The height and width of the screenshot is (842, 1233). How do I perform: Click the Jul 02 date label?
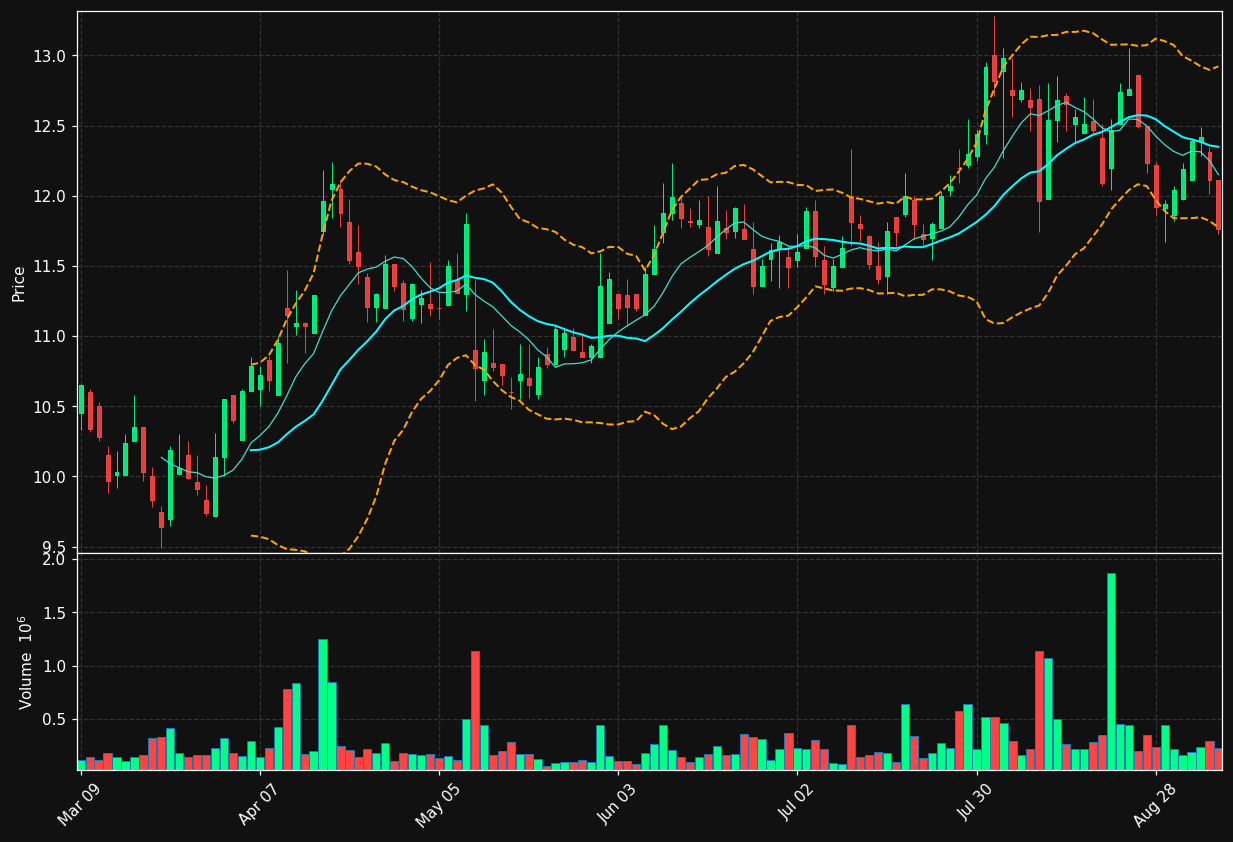coord(795,803)
